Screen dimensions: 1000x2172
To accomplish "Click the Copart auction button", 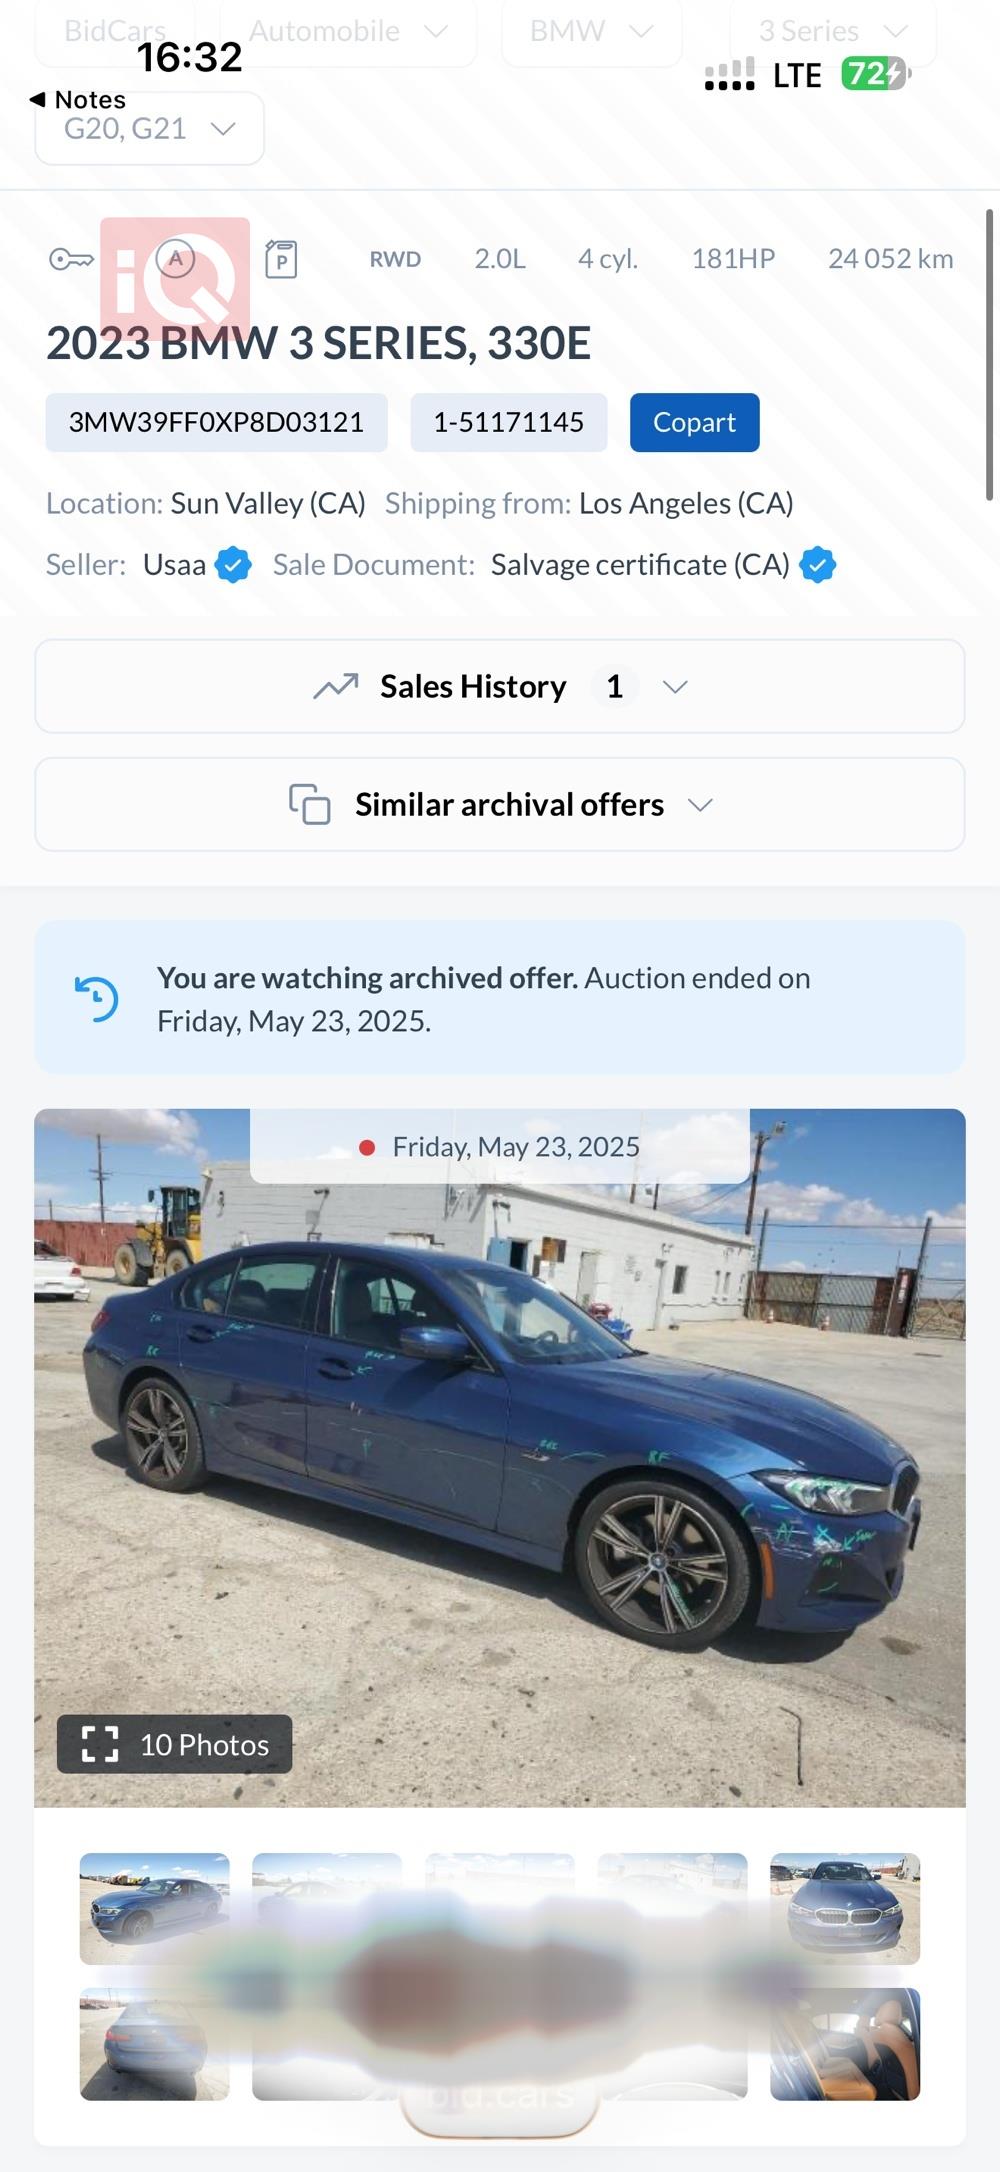I will pos(694,423).
